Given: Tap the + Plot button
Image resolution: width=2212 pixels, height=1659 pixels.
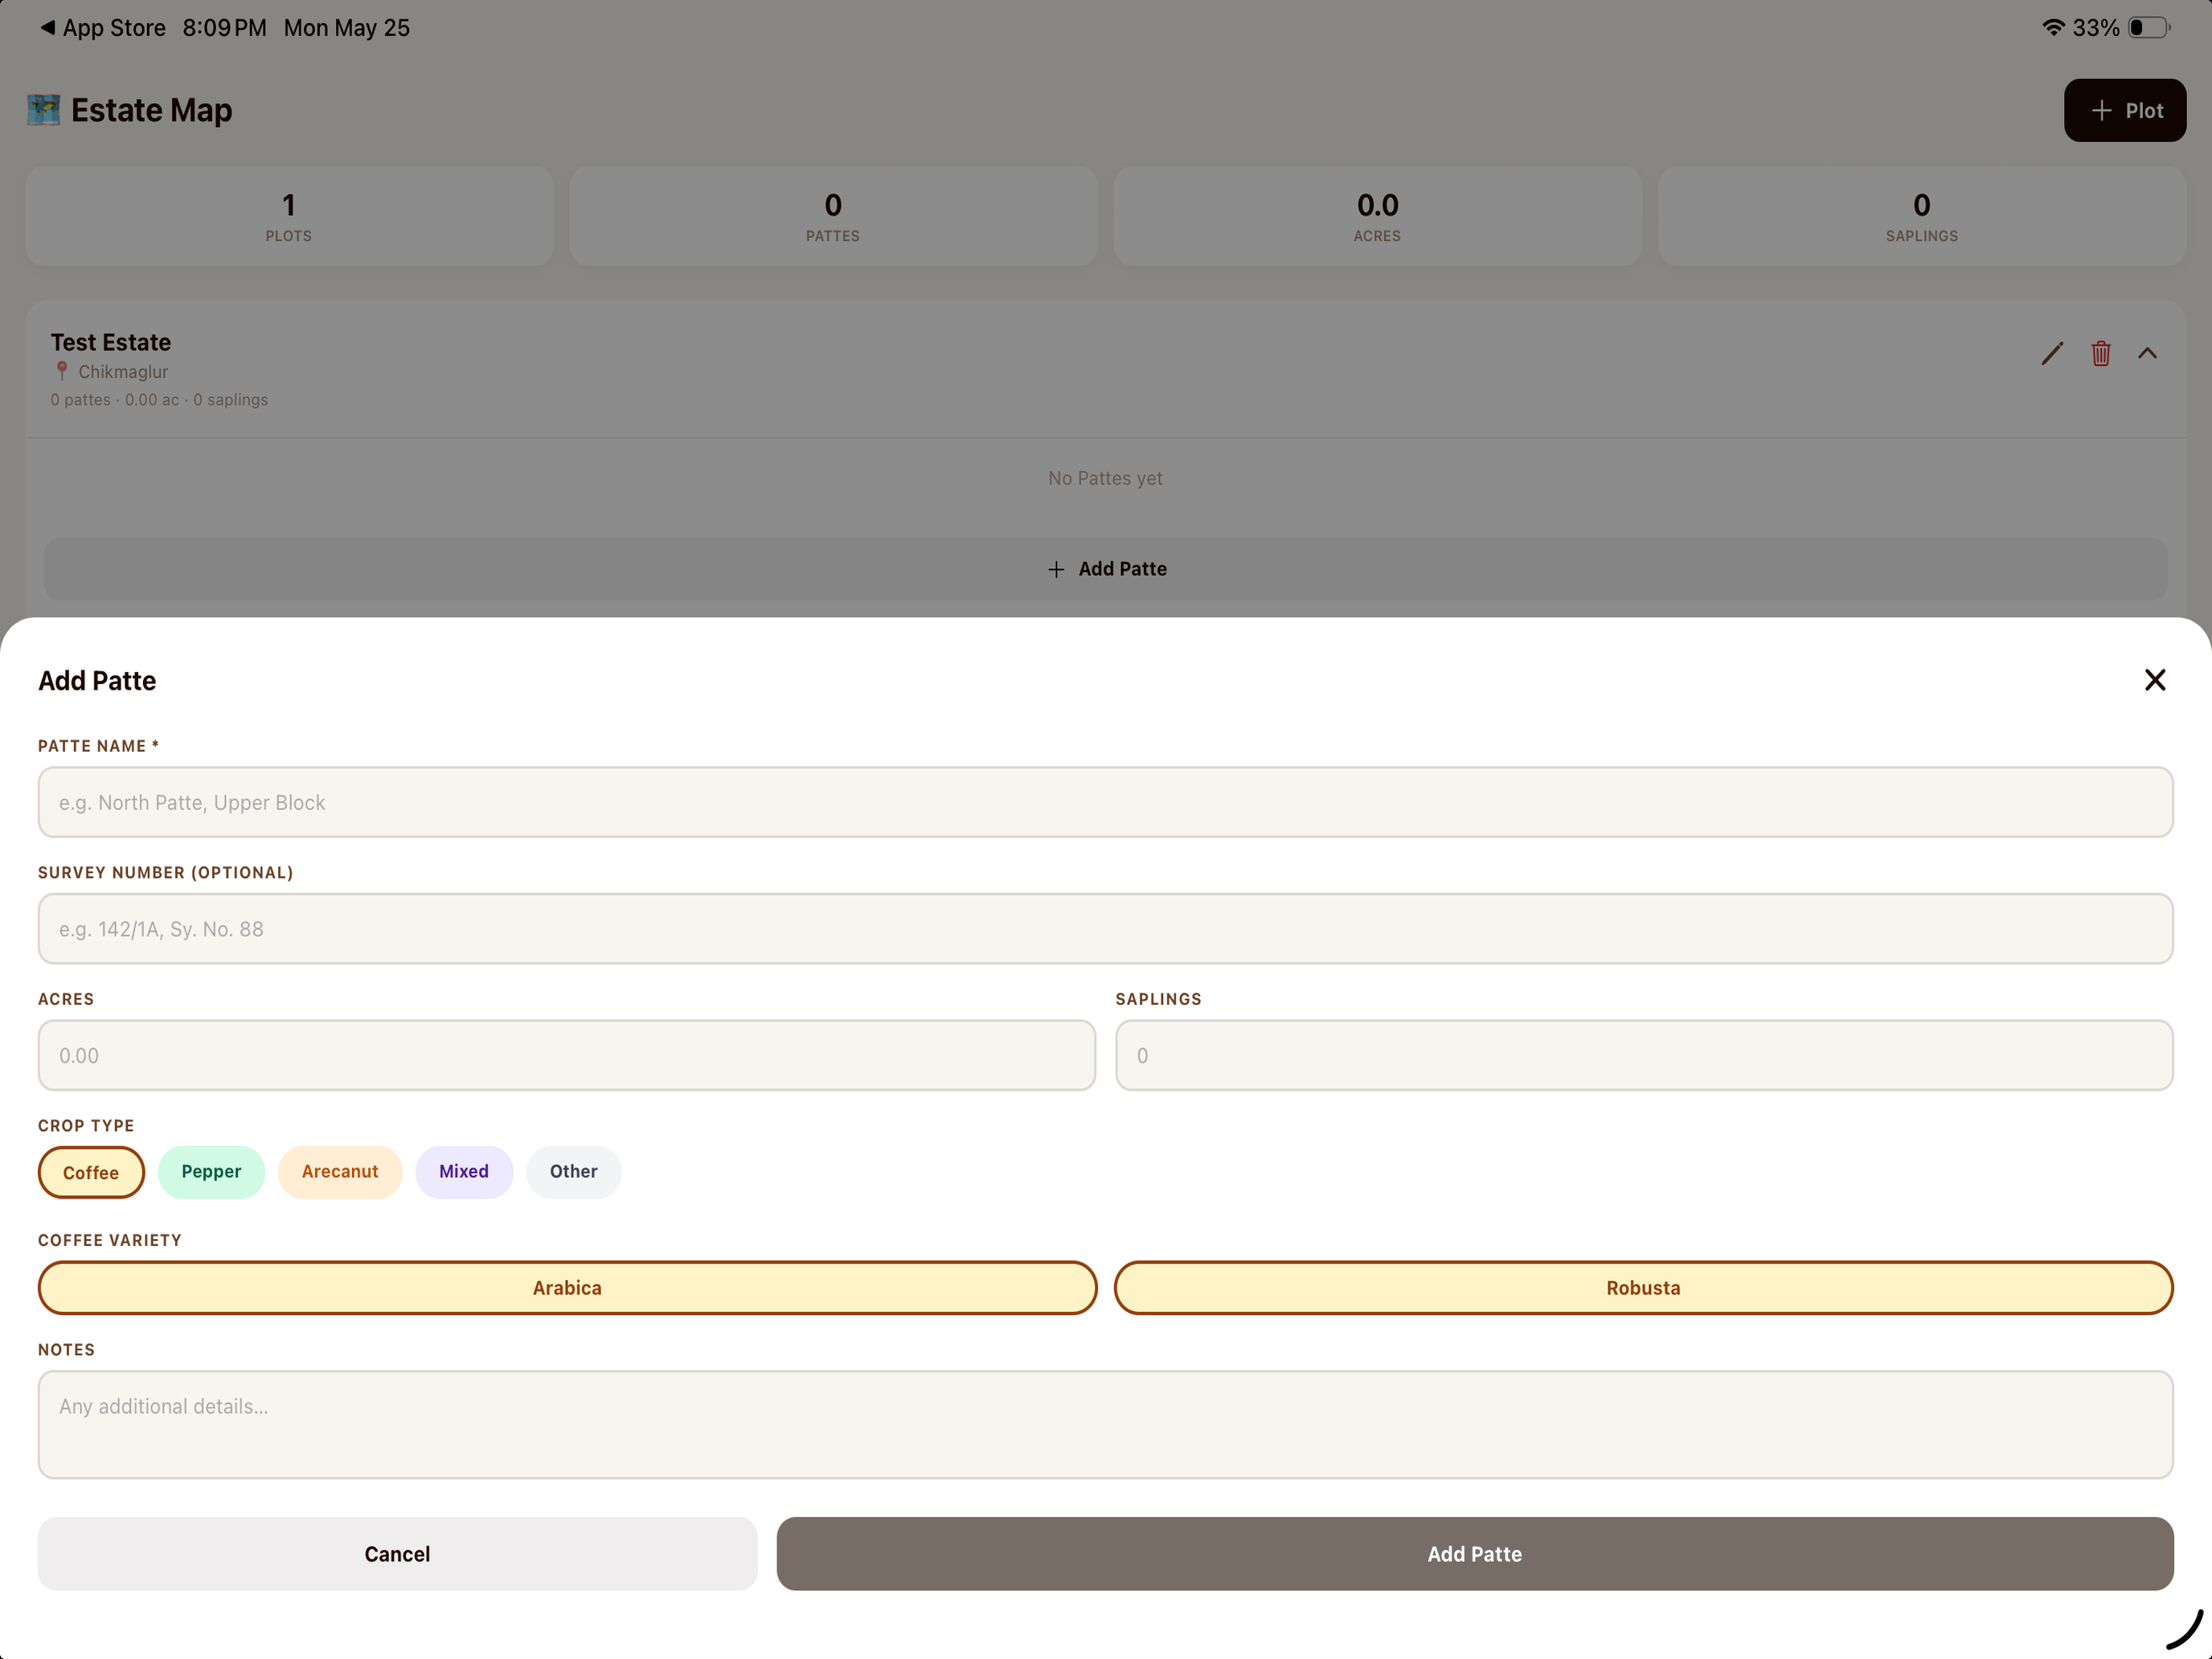Looking at the screenshot, I should pyautogui.click(x=2124, y=110).
